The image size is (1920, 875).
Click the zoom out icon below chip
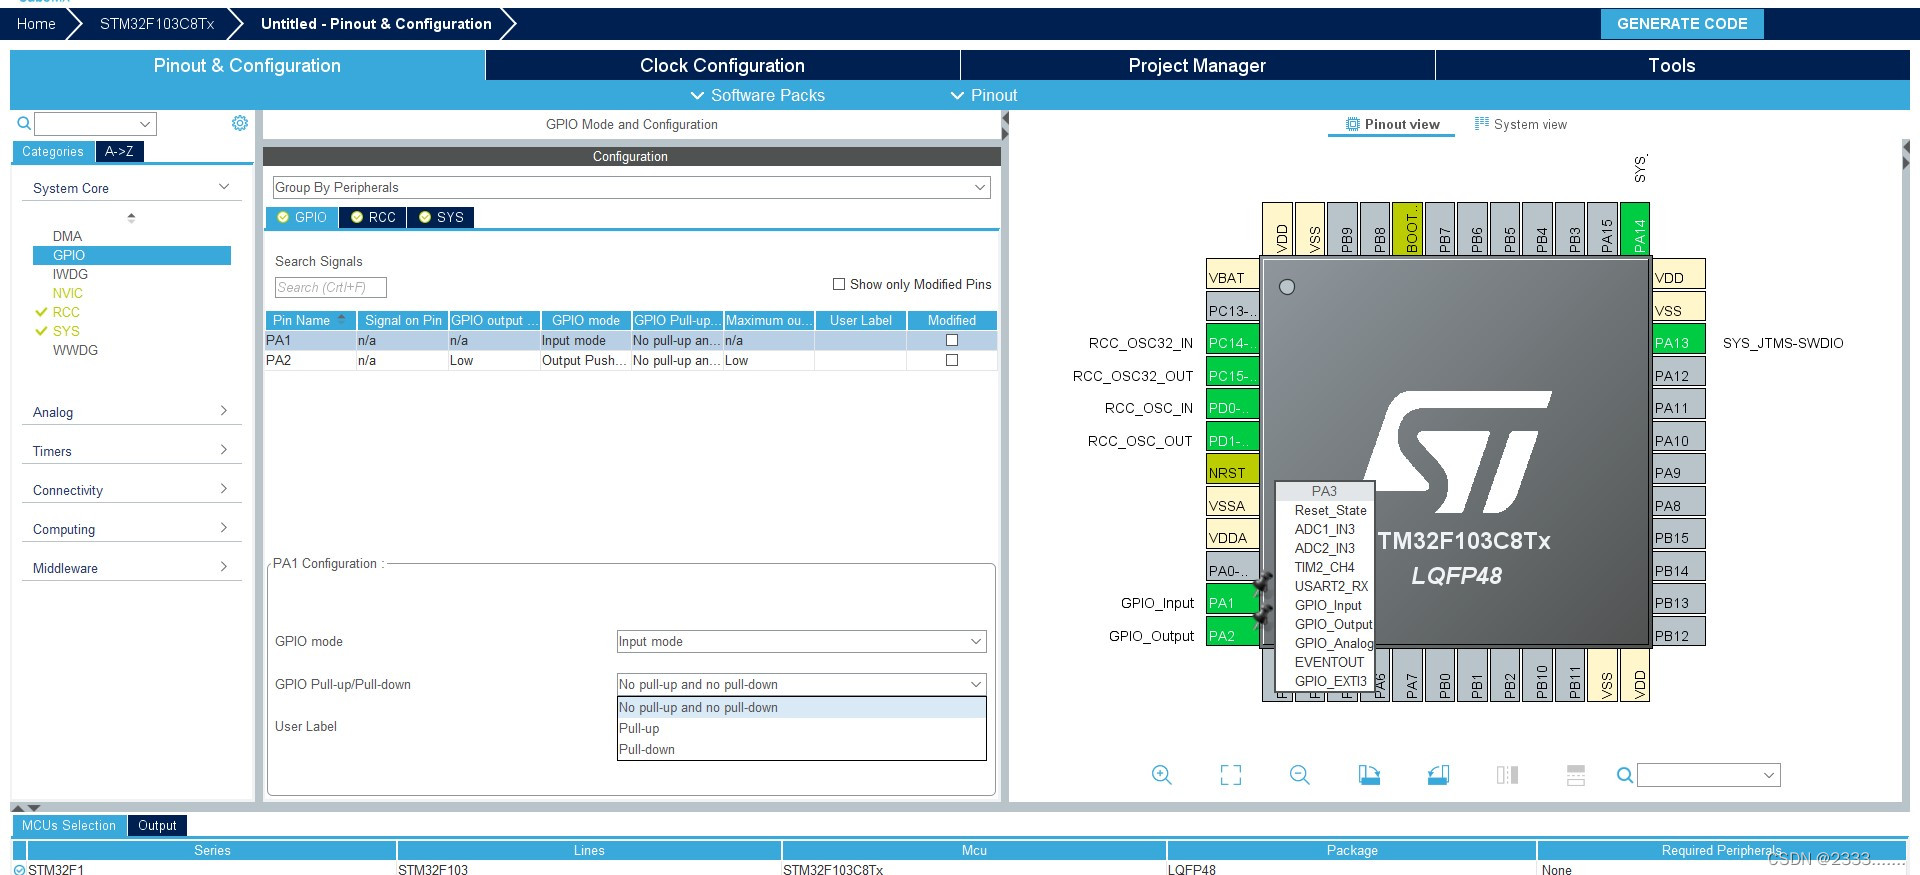pyautogui.click(x=1300, y=775)
